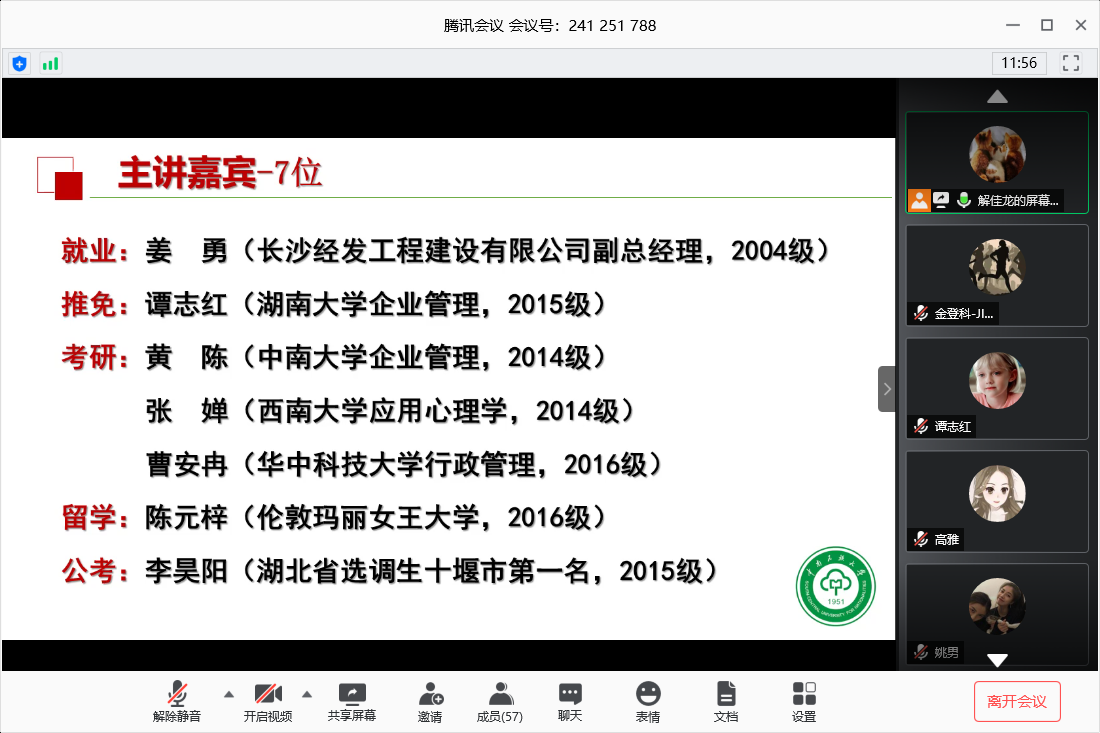This screenshot has width=1100, height=733.
Task: Start sharing with 共享屏幕 button
Action: click(352, 701)
